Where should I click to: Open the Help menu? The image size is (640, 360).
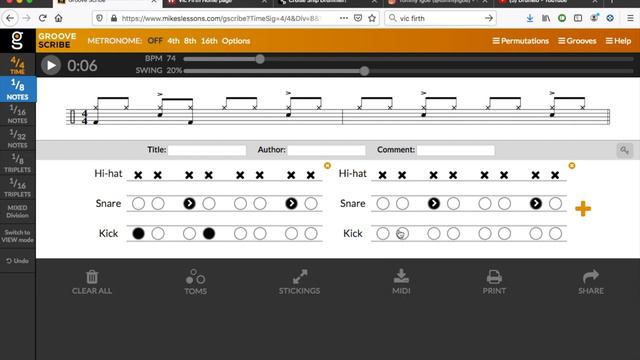[618, 41]
